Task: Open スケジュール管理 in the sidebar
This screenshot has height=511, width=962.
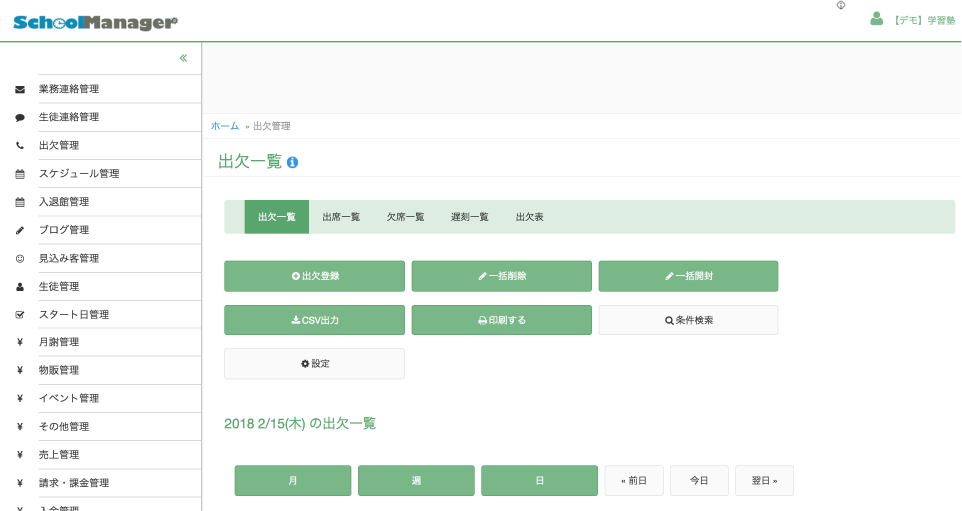Action: (79, 174)
